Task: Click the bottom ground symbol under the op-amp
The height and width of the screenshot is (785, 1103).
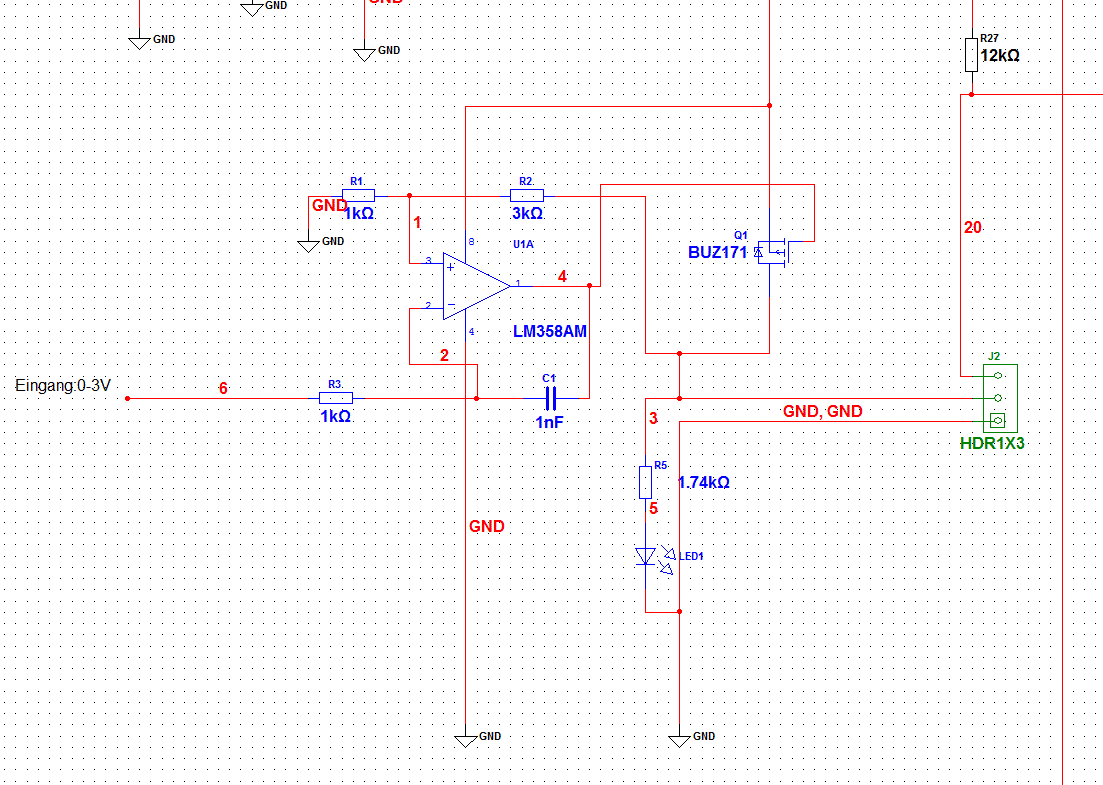Action: point(466,741)
